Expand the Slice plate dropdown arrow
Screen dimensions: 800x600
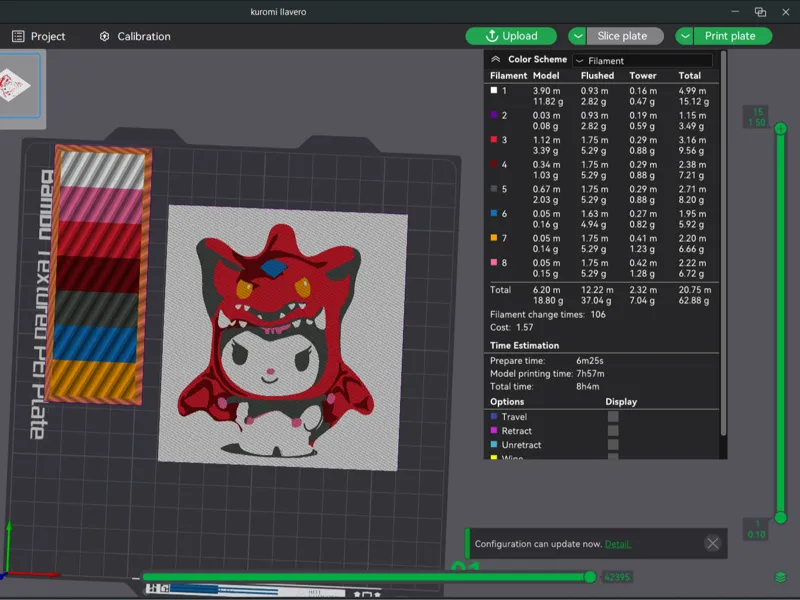click(577, 36)
